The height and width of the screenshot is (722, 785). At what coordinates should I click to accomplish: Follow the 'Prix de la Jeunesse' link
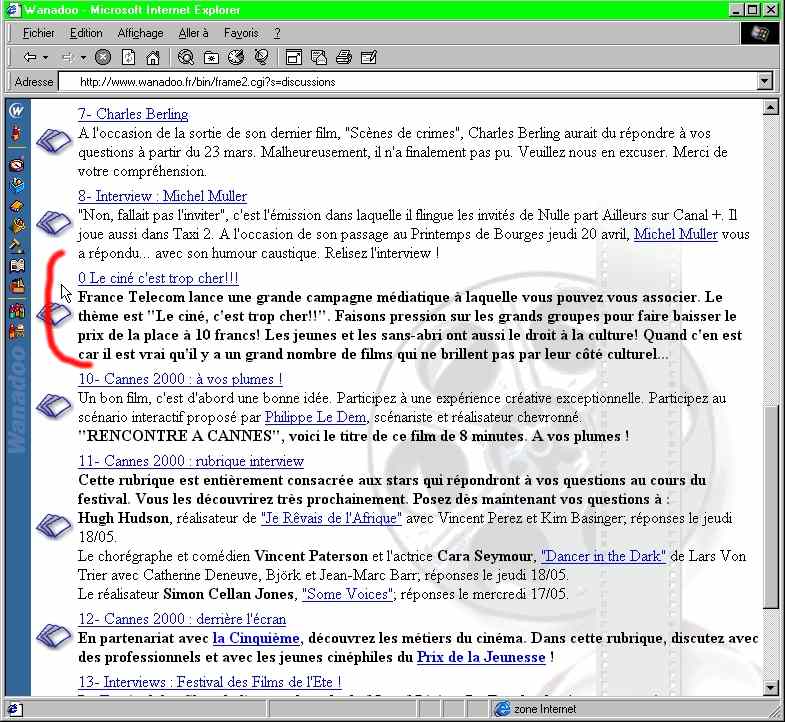point(481,657)
